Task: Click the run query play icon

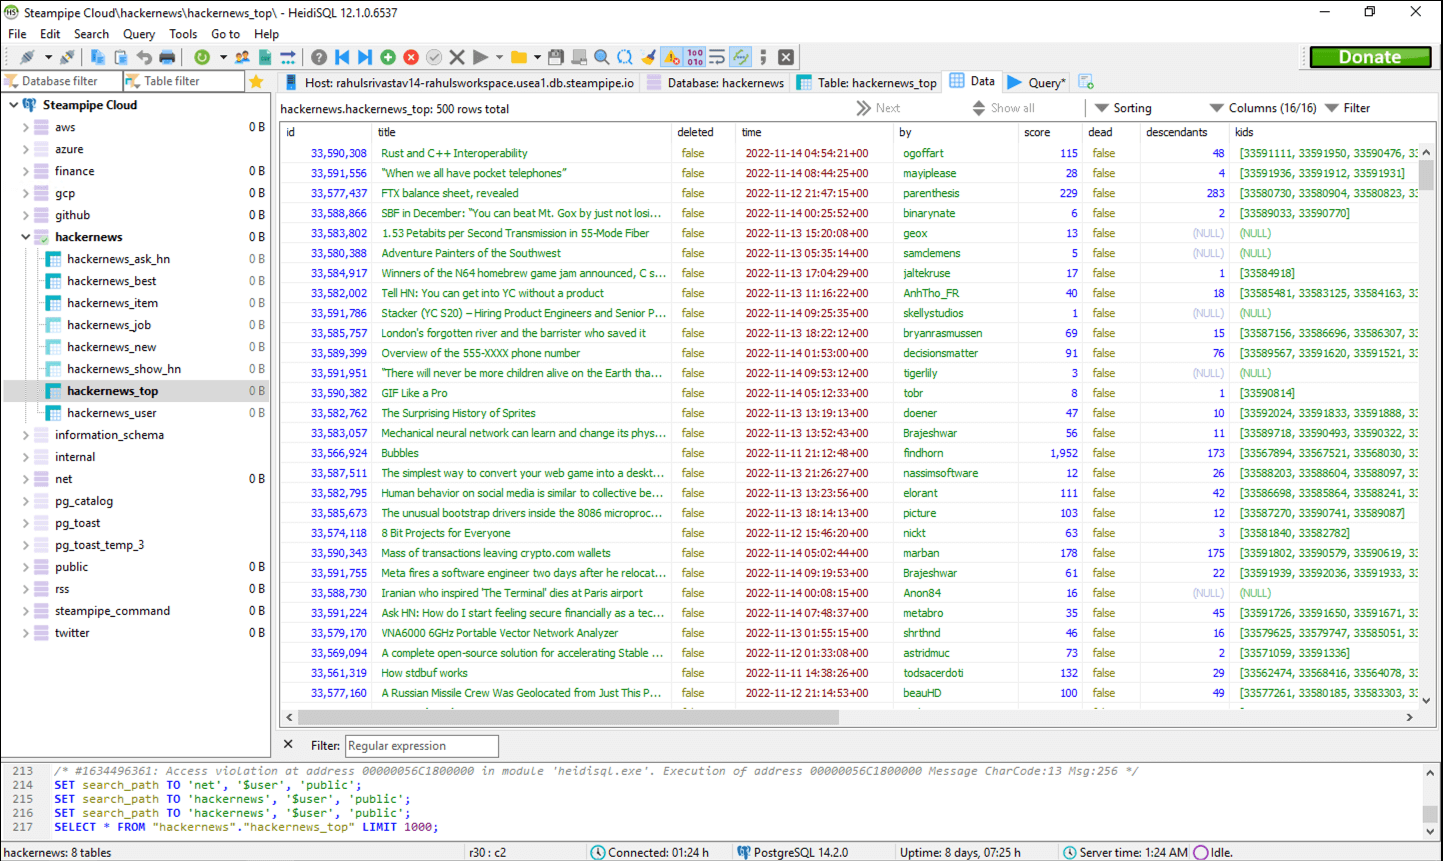Action: [480, 57]
